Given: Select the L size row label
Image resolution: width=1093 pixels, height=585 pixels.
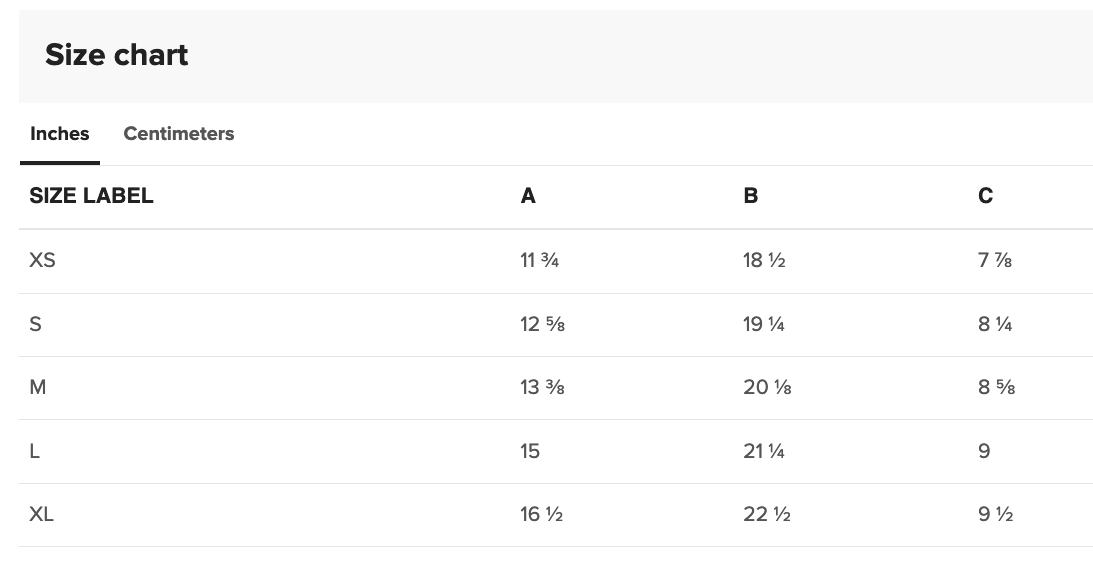Looking at the screenshot, I should click(x=35, y=451).
